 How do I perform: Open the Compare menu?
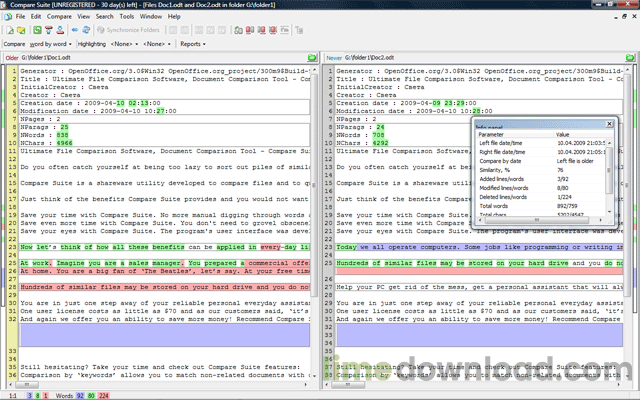59,17
